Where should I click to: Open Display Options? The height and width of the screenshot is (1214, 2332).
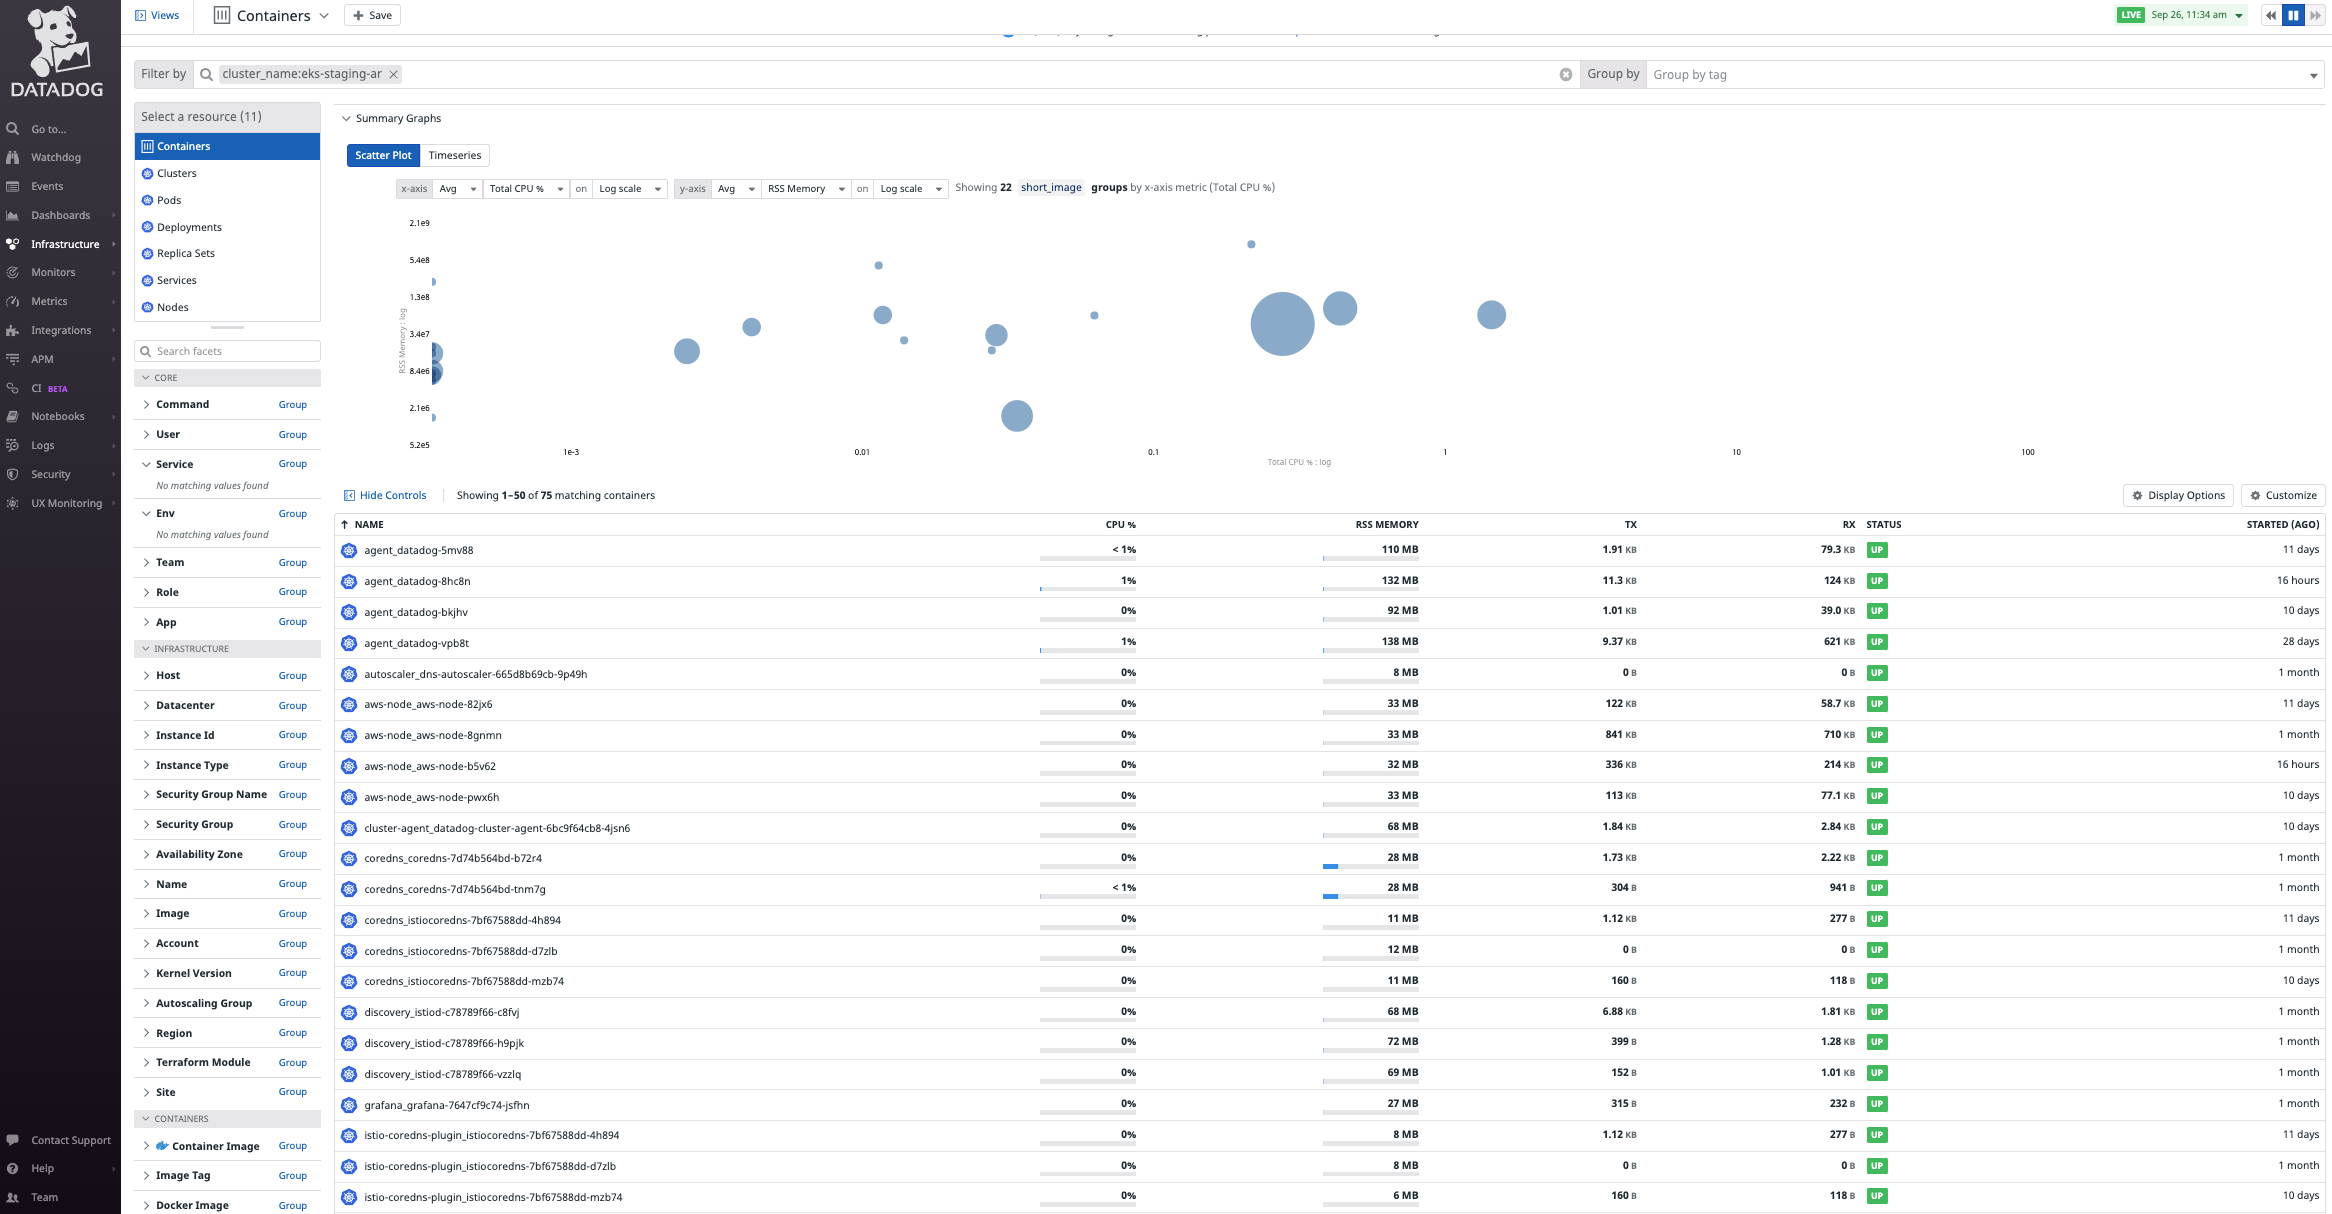[2177, 495]
